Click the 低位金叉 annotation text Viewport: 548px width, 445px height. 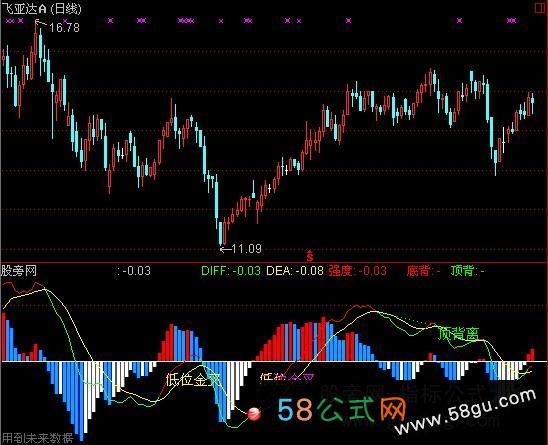click(193, 380)
